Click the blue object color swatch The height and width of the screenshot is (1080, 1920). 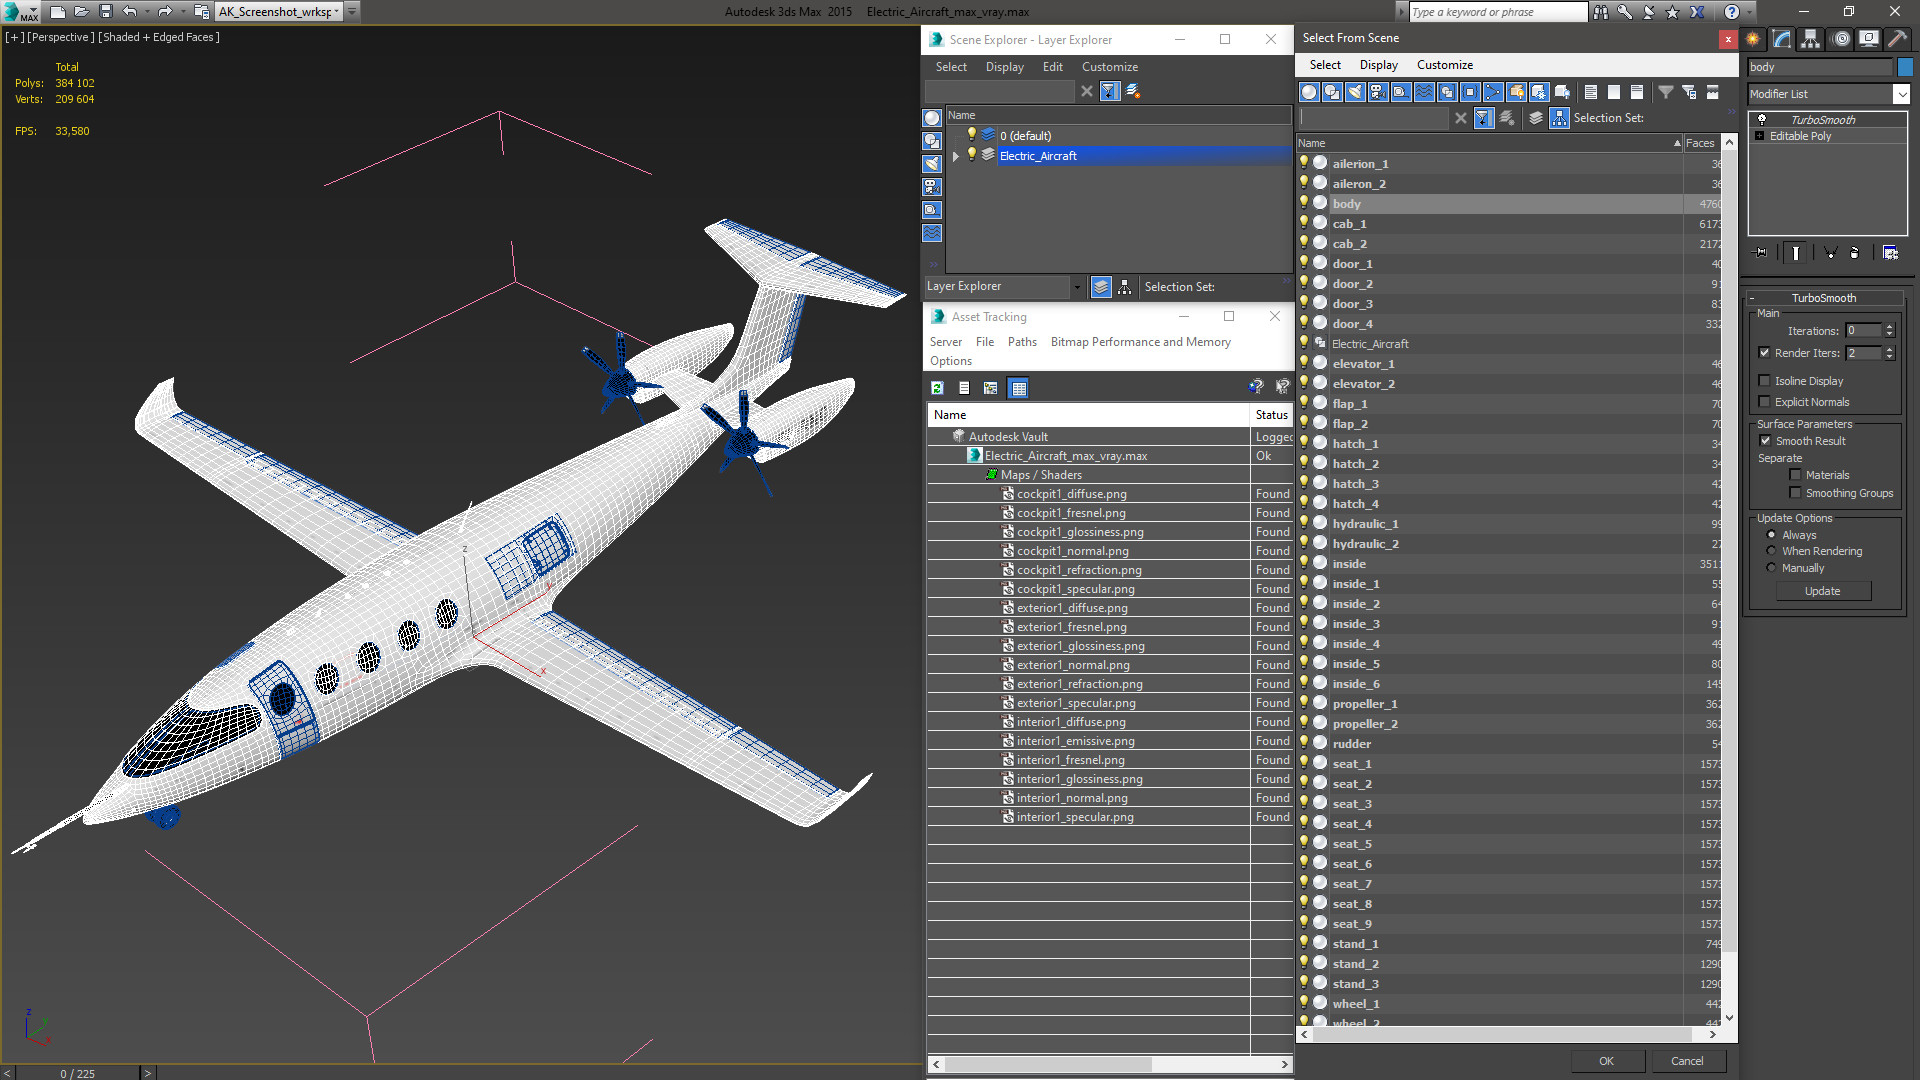[1905, 67]
